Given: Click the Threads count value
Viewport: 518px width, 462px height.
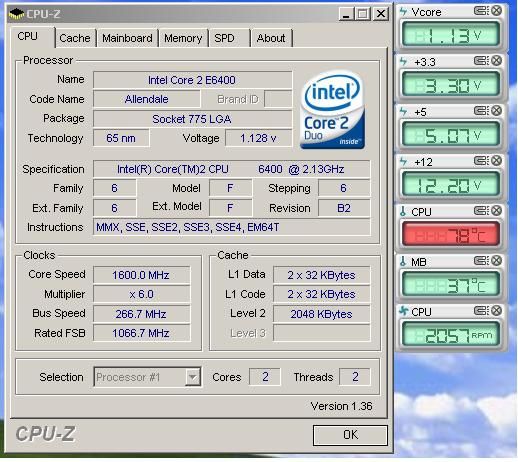Looking at the screenshot, I should (x=355, y=377).
